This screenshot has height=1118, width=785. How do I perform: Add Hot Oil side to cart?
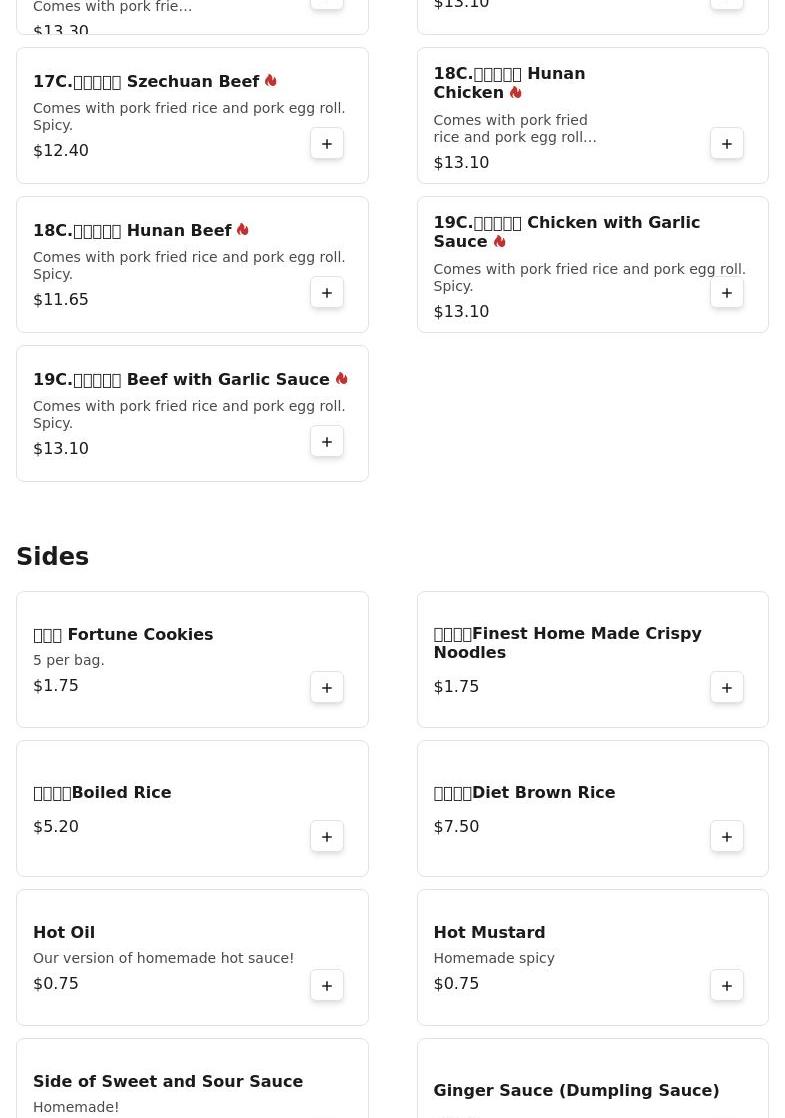[327, 986]
